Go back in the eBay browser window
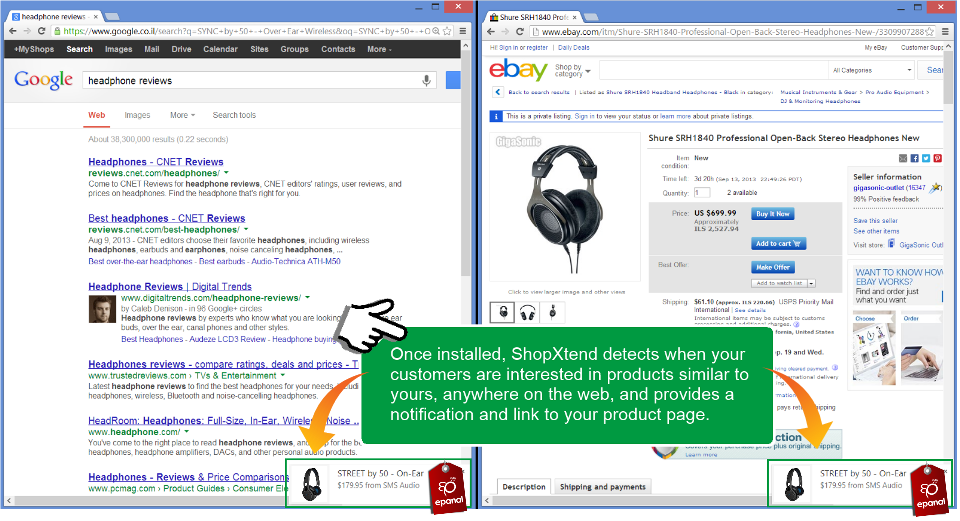Screen dimensions: 960x521 tap(490, 32)
